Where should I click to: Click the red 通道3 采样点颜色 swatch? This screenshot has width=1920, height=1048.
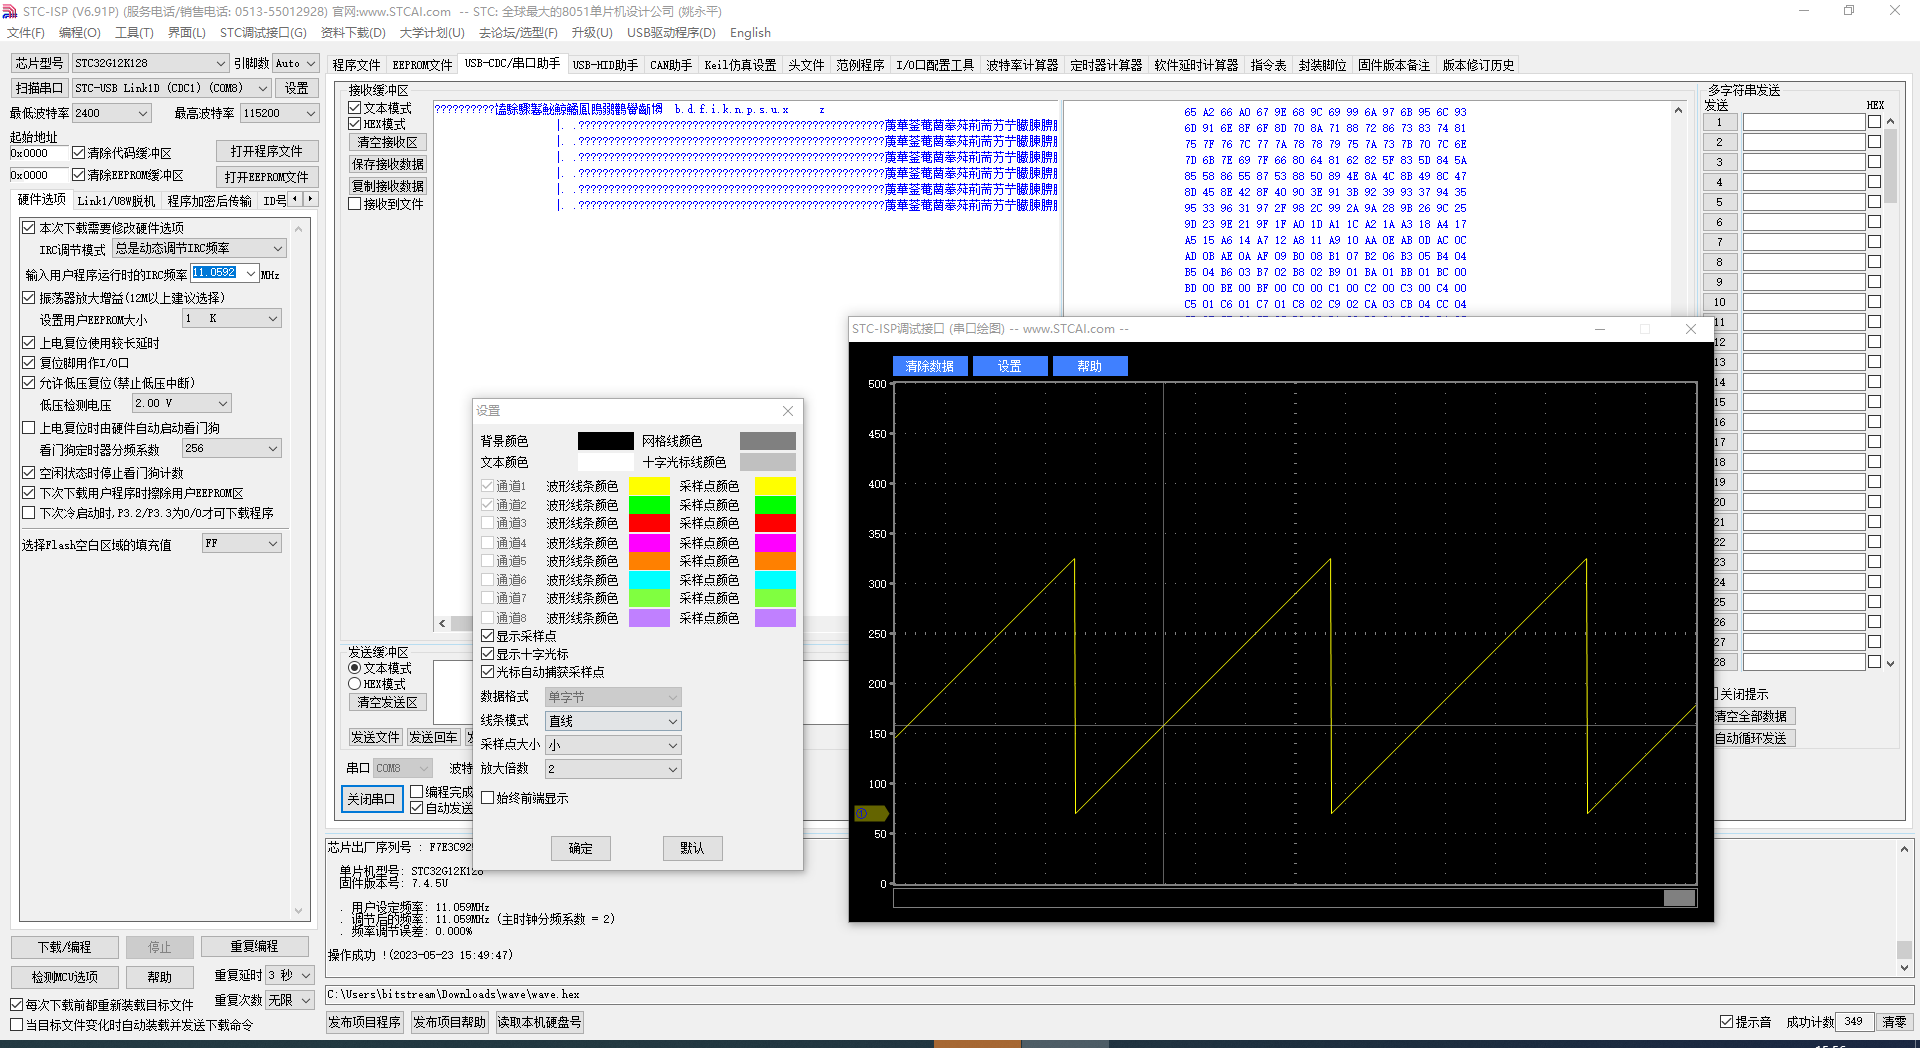coord(775,523)
